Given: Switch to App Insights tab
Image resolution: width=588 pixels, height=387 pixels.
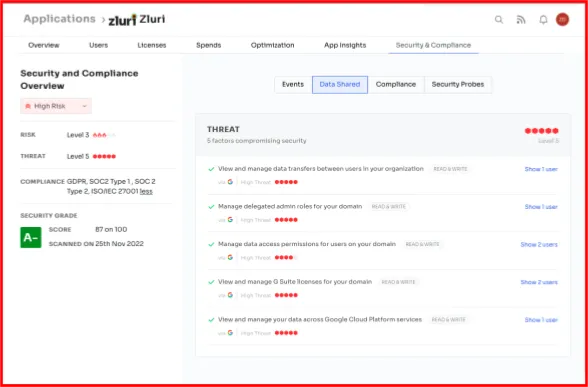Looking at the screenshot, I should [x=345, y=45].
